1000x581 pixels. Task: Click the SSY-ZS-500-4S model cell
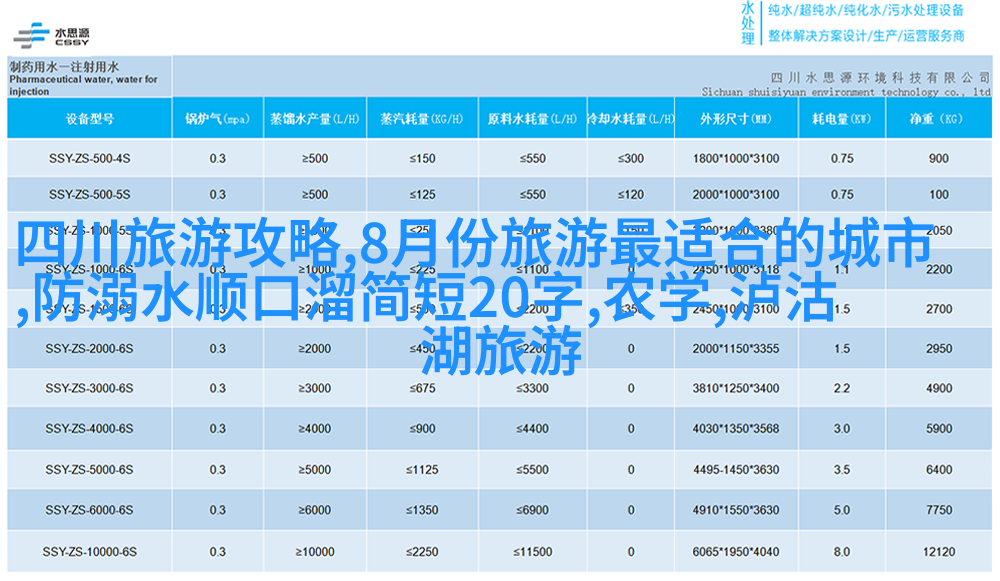88,158
